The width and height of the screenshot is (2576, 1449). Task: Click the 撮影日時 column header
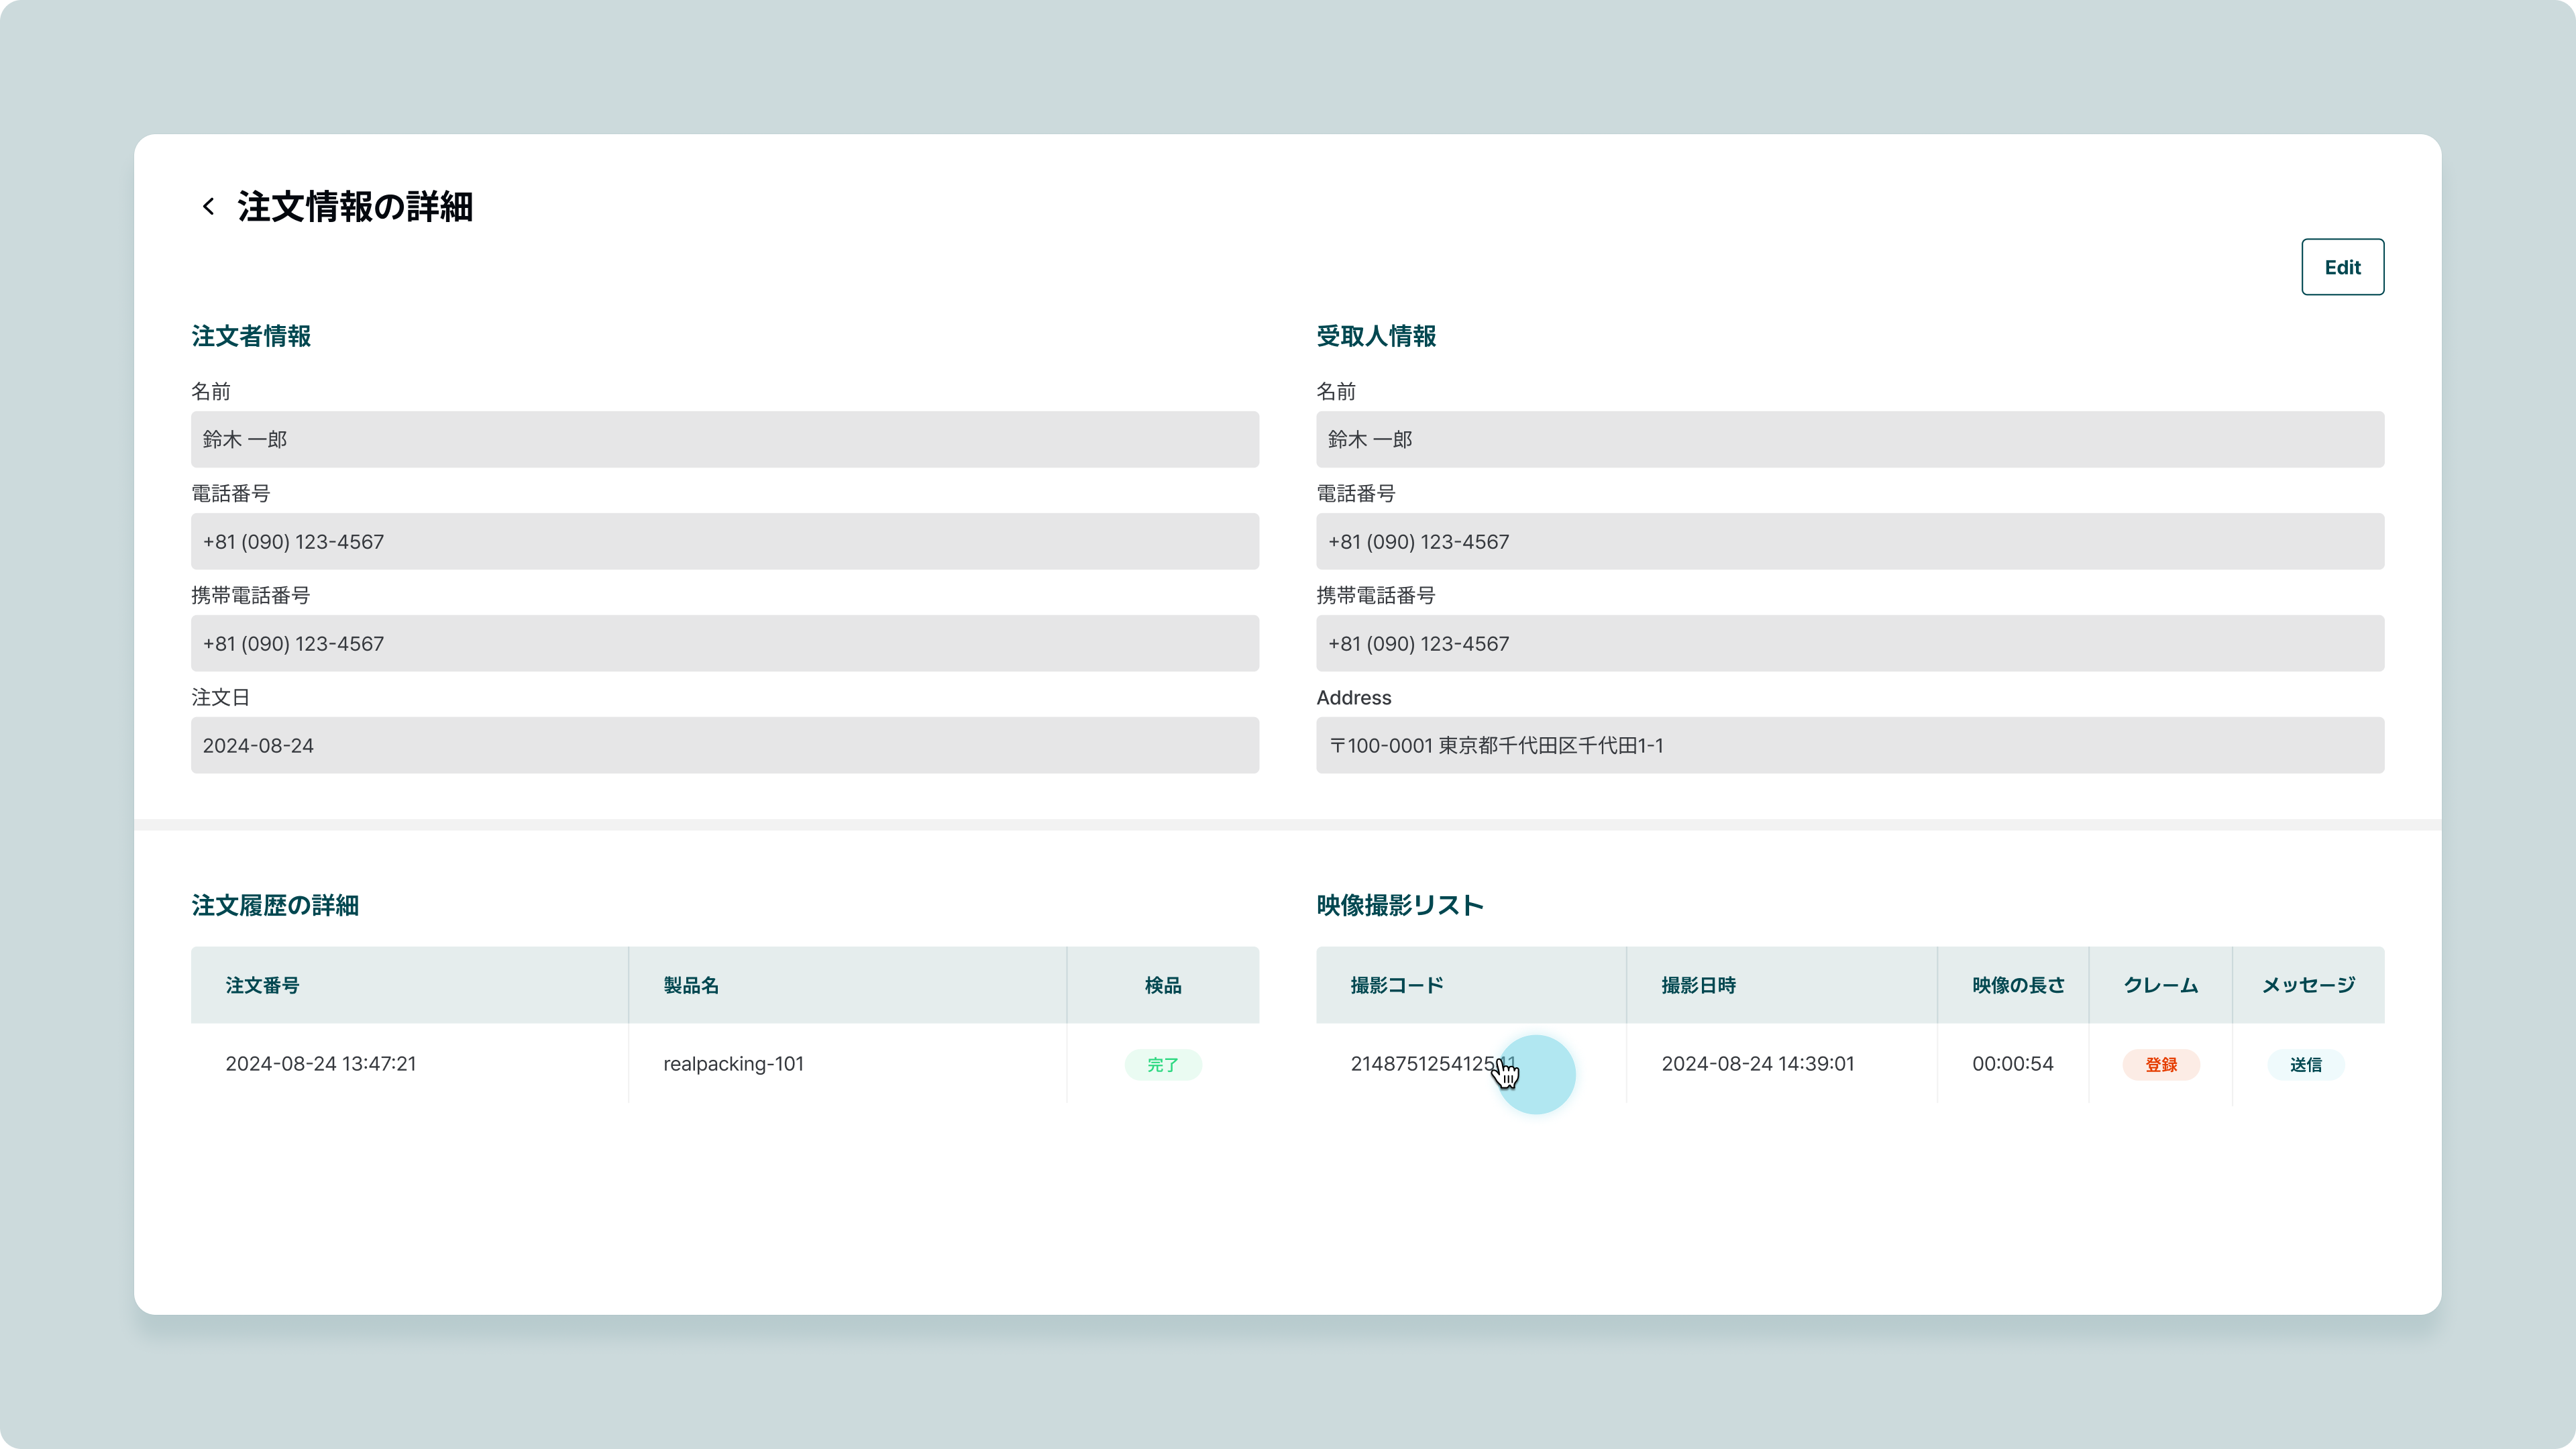1698,985
